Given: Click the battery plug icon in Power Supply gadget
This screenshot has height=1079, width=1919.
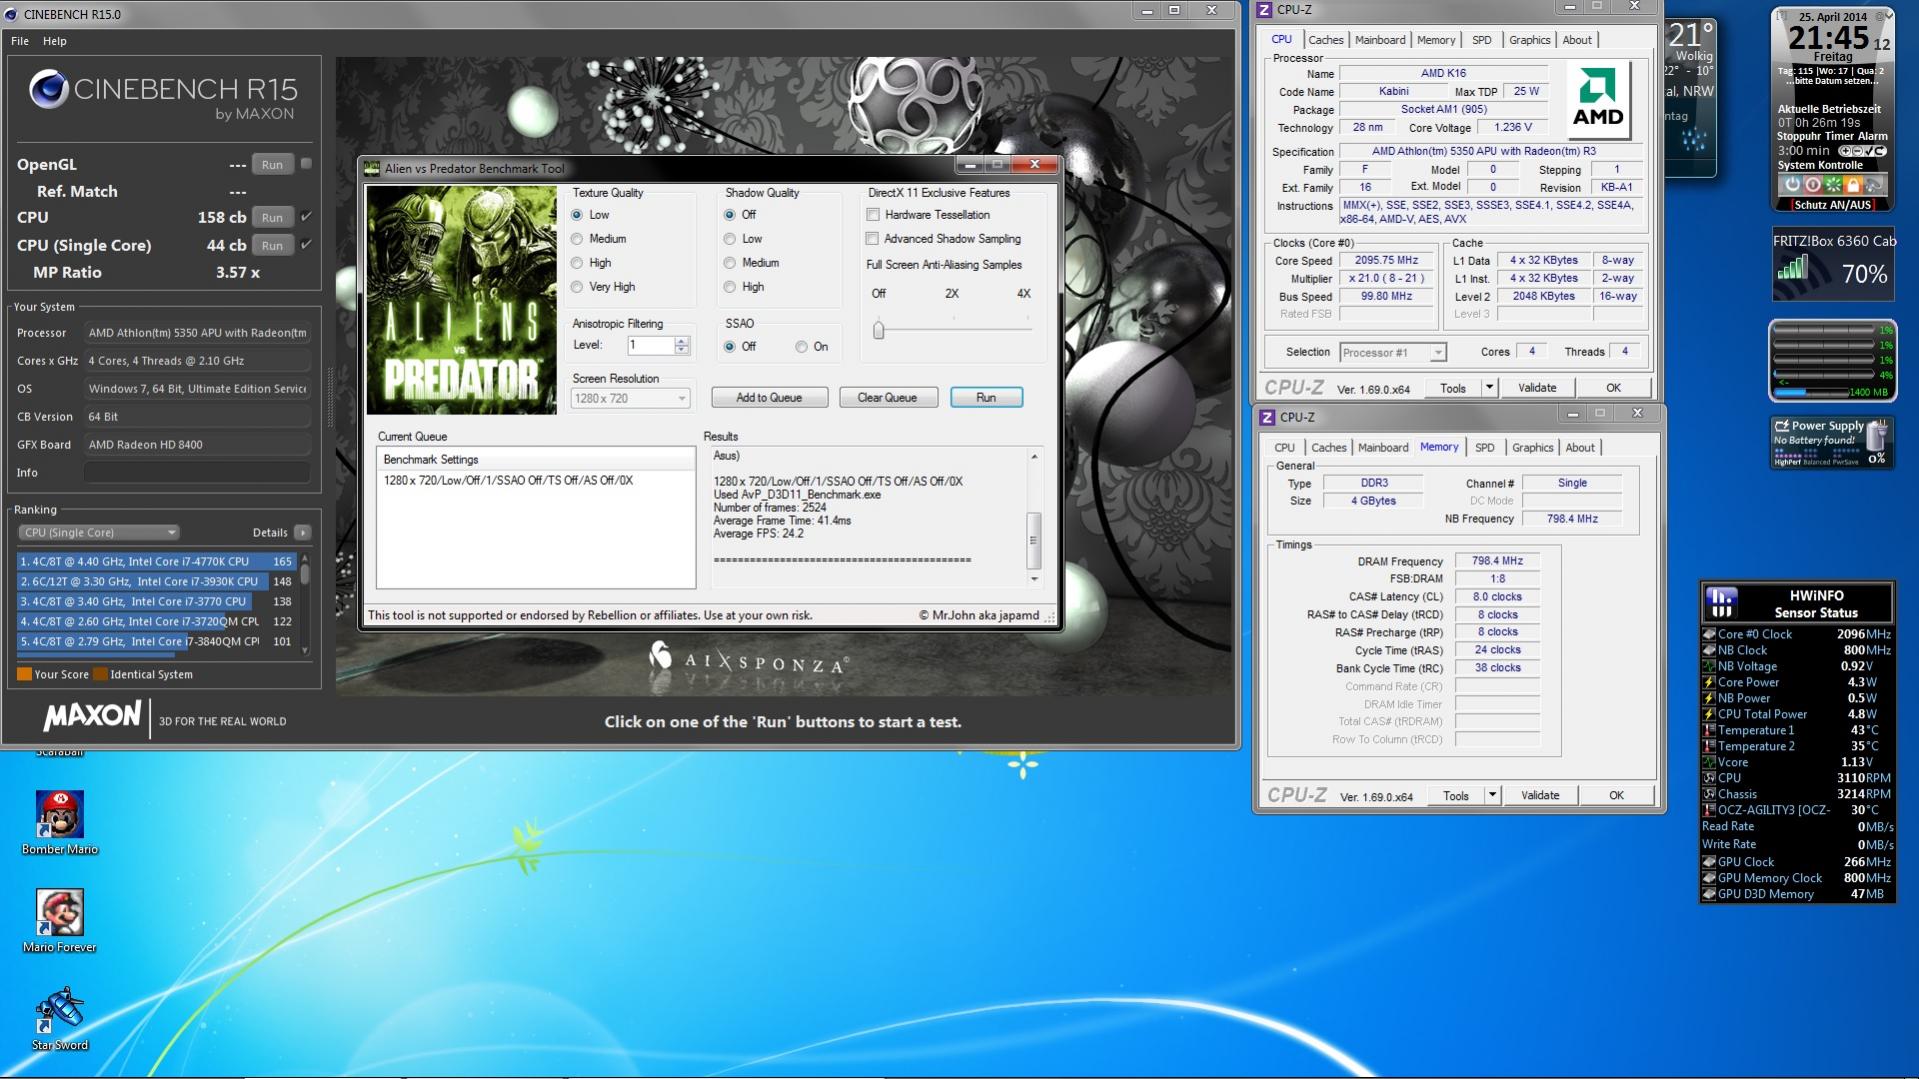Looking at the screenshot, I should coord(1876,436).
